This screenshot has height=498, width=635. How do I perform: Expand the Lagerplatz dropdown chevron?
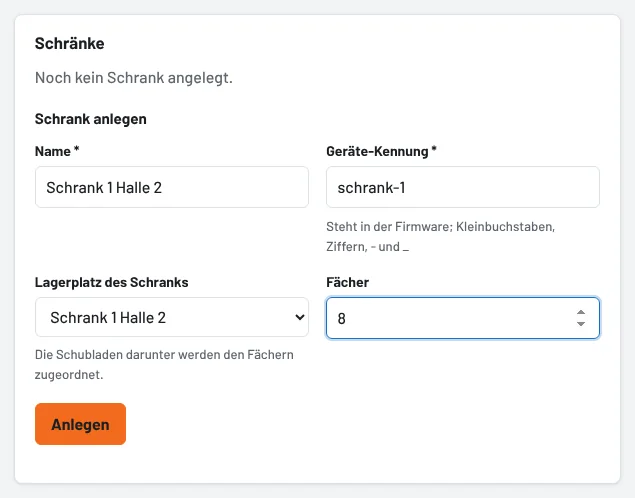tap(300, 317)
